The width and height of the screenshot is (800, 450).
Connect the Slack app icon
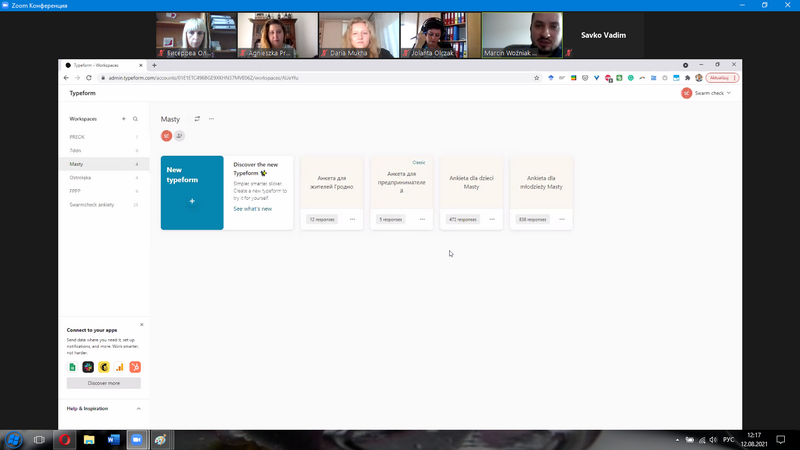click(x=88, y=367)
